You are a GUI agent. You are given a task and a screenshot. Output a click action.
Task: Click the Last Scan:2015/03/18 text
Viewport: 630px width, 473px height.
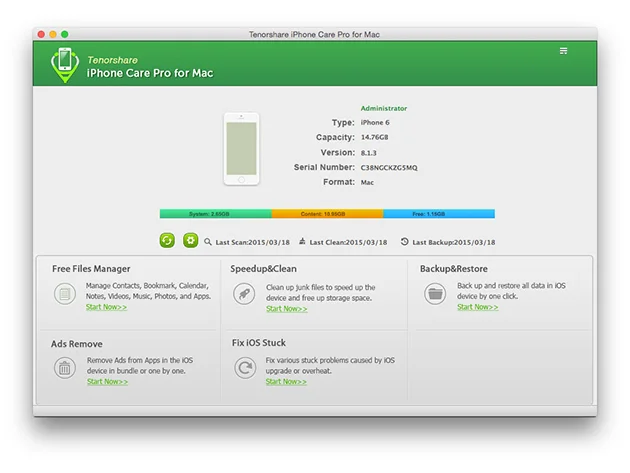pyautogui.click(x=253, y=242)
